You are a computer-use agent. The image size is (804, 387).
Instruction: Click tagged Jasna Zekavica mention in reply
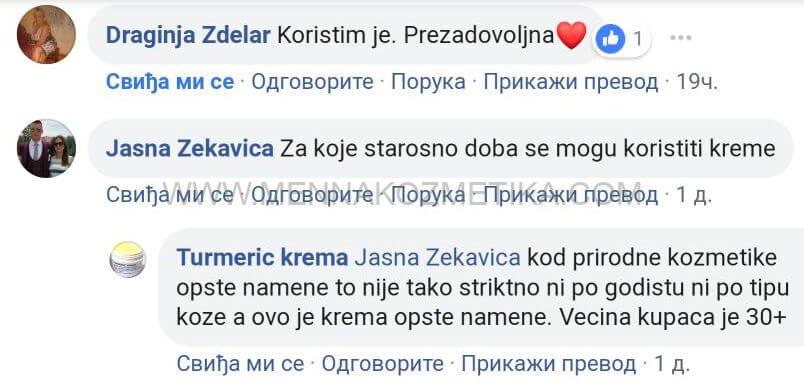pyautogui.click(x=437, y=258)
